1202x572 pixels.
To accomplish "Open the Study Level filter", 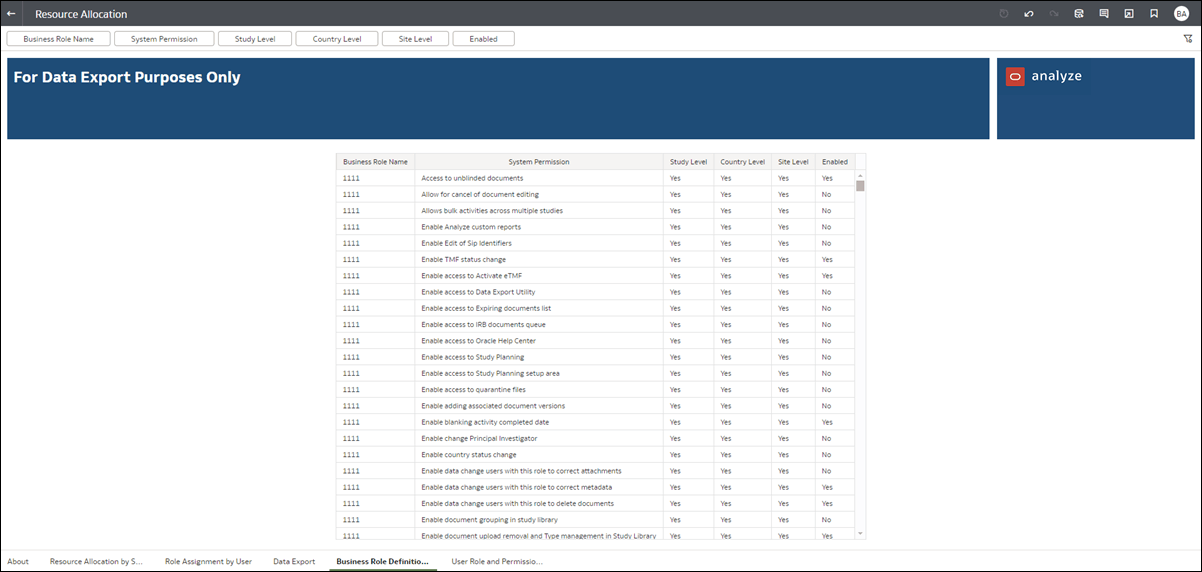I will click(255, 39).
